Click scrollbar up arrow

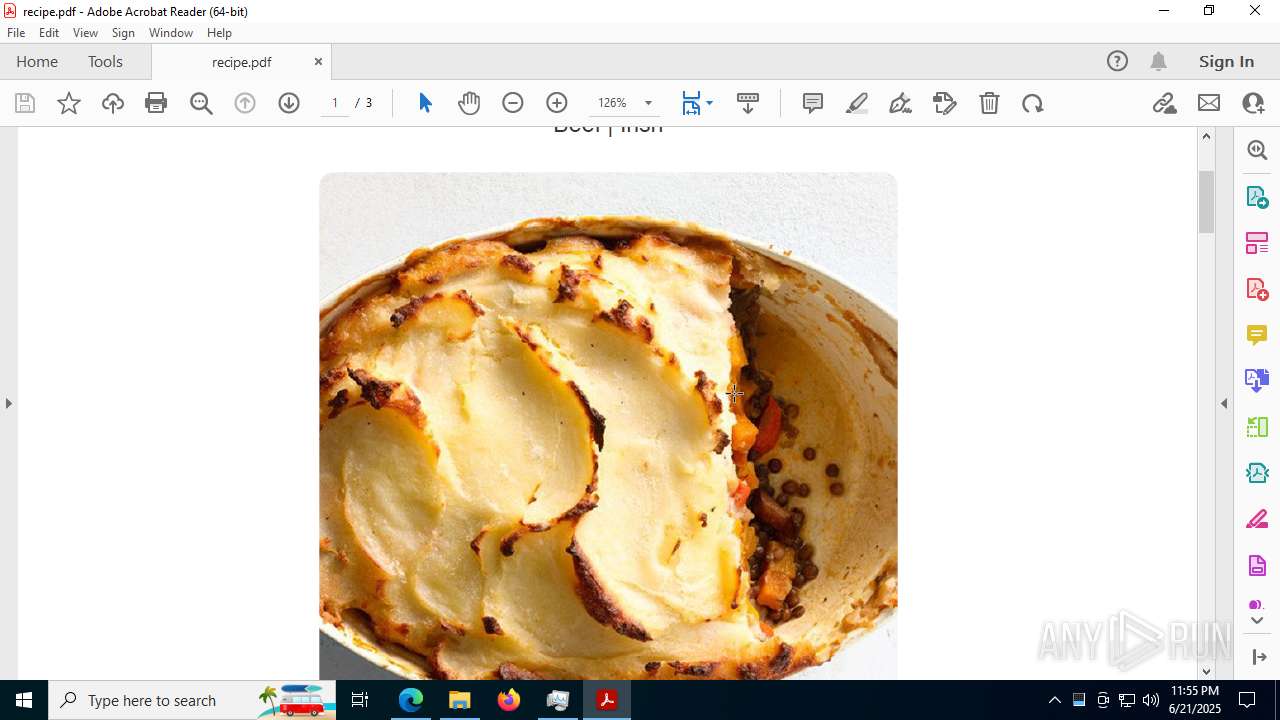click(1206, 136)
